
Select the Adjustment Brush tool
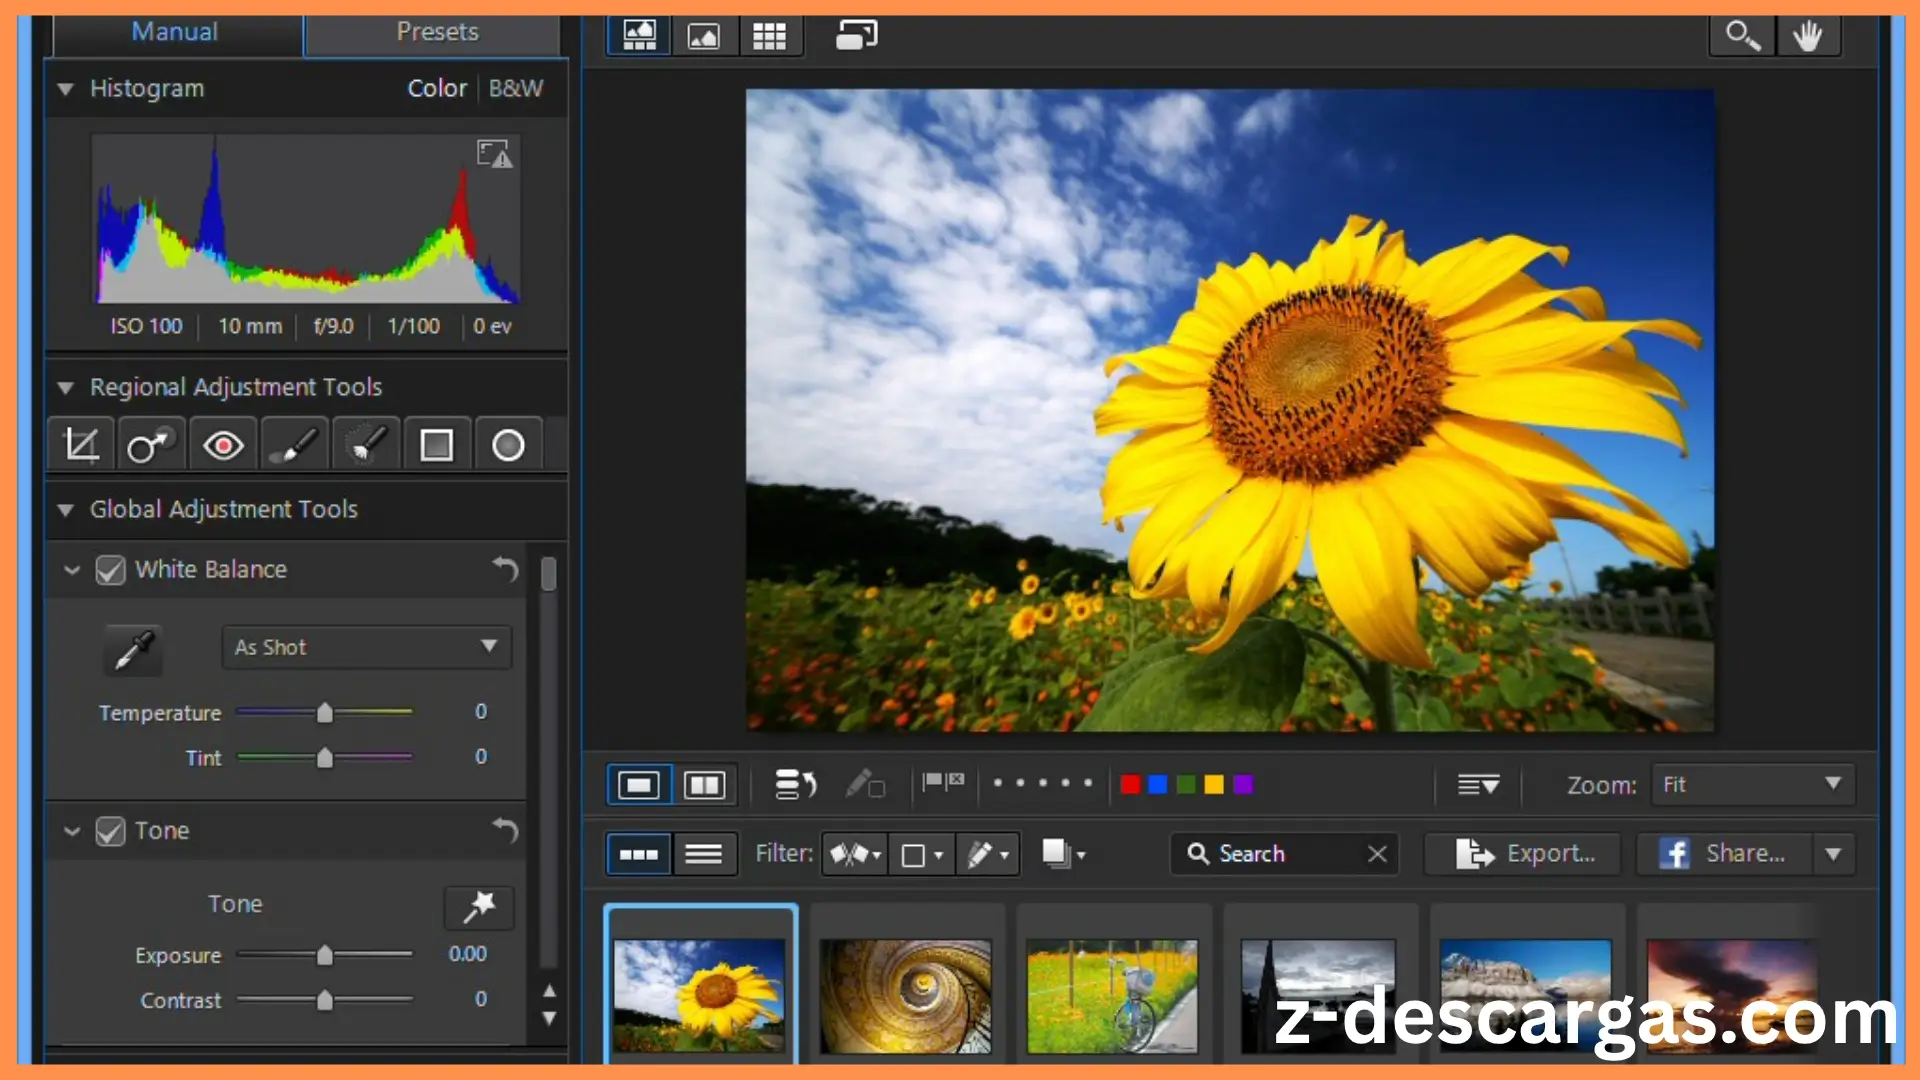tap(295, 445)
